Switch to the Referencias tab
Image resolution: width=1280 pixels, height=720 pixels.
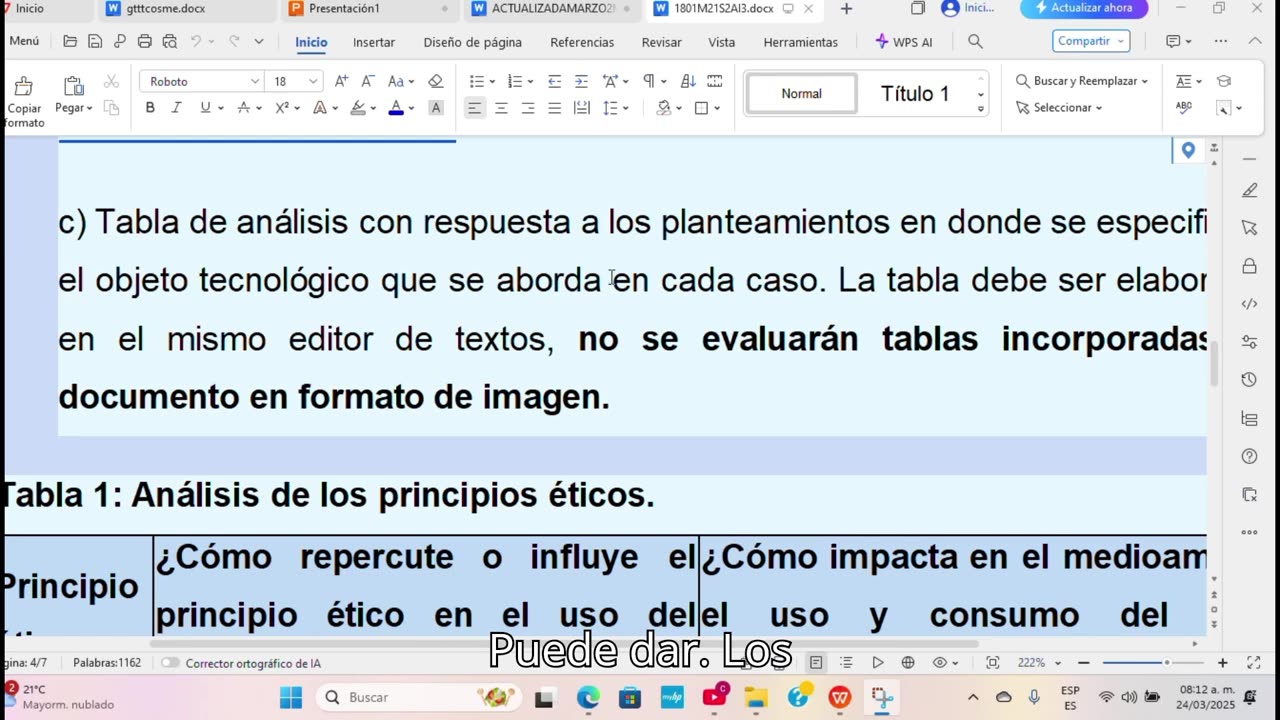point(582,42)
